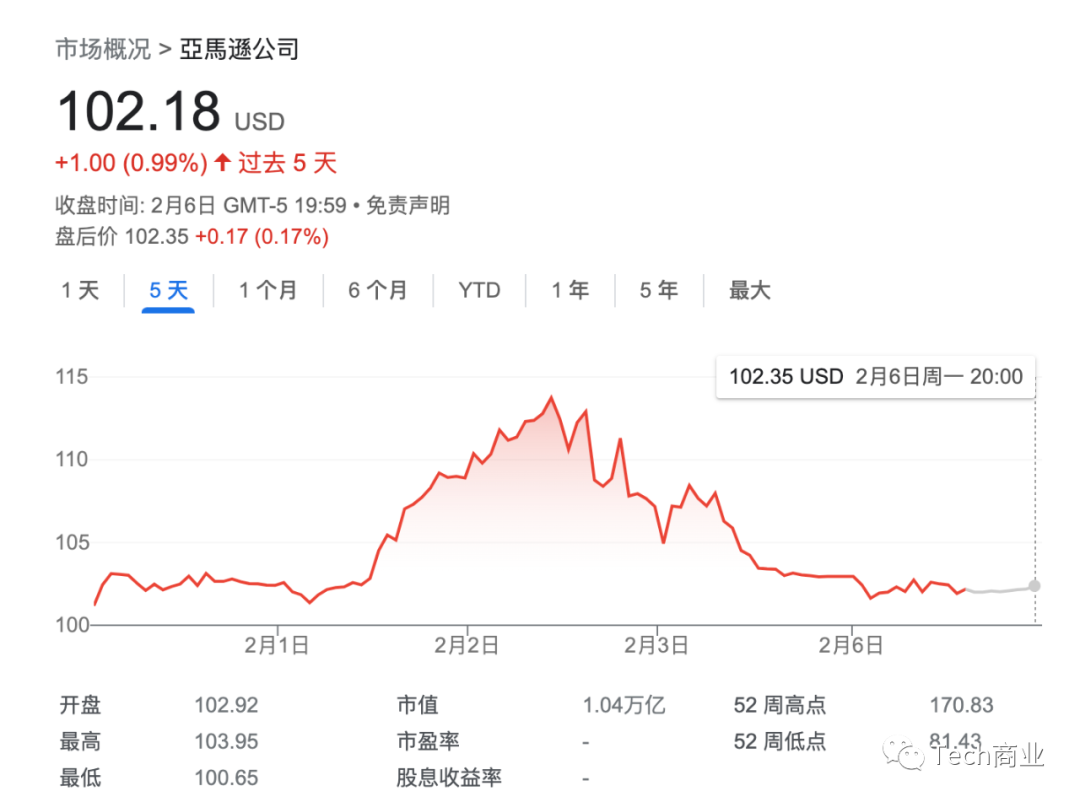Viewport: 1080px width, 802px height.
Task: Switch chart to the 6 个月 range
Action: click(x=377, y=291)
